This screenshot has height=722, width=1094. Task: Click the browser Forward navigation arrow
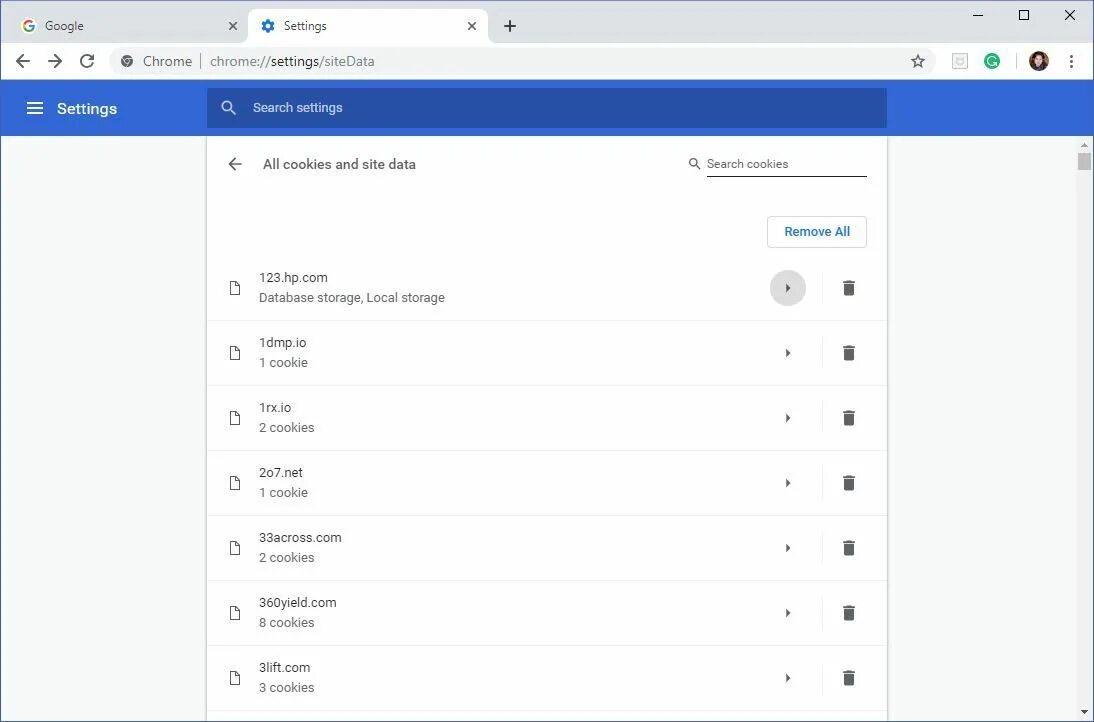55,61
